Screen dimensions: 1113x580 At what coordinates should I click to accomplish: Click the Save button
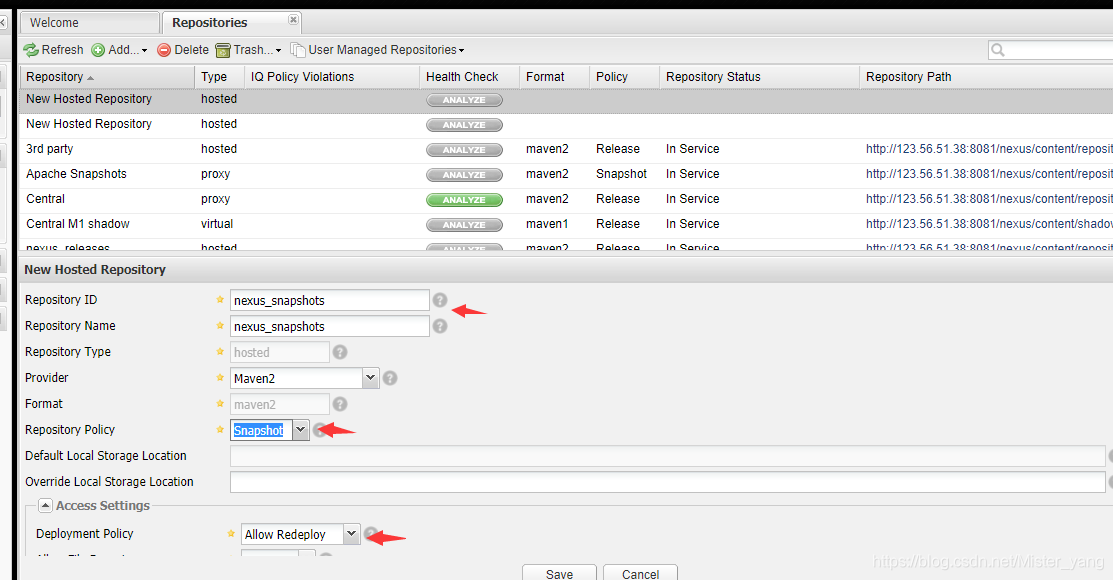point(559,573)
